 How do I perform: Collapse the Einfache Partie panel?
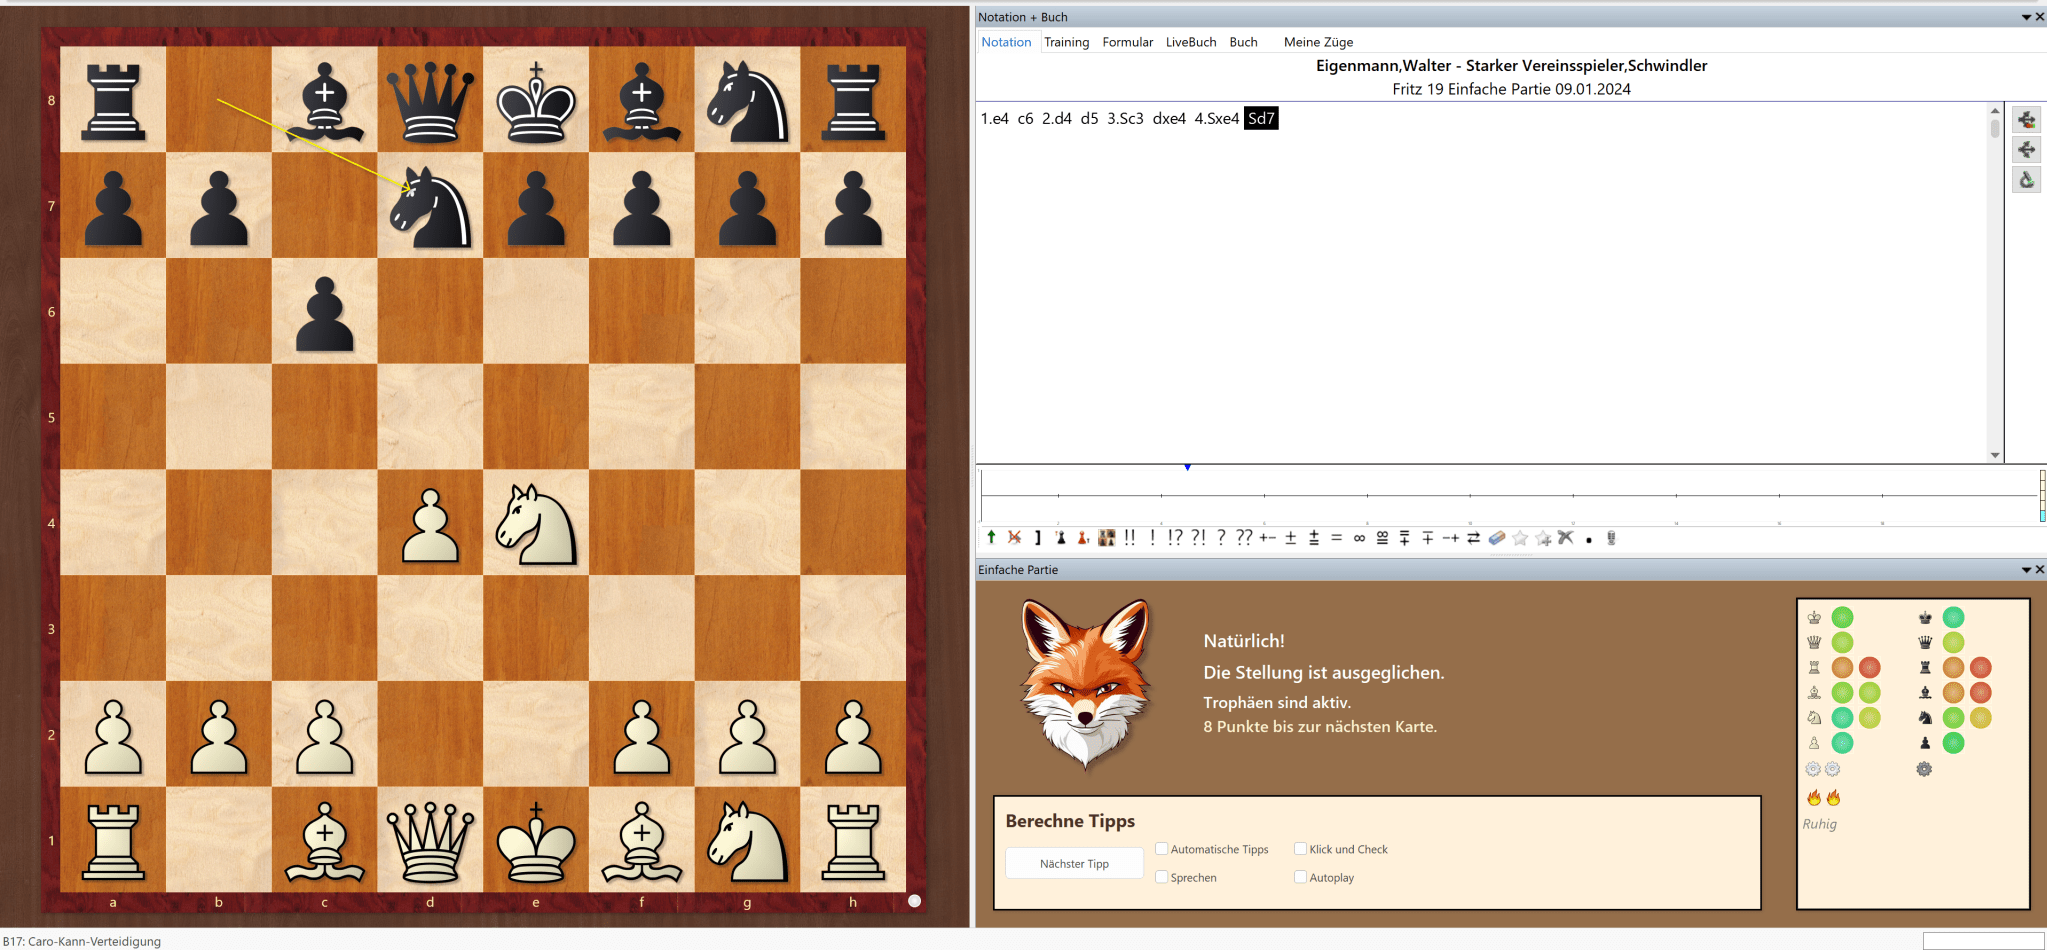(x=2026, y=569)
